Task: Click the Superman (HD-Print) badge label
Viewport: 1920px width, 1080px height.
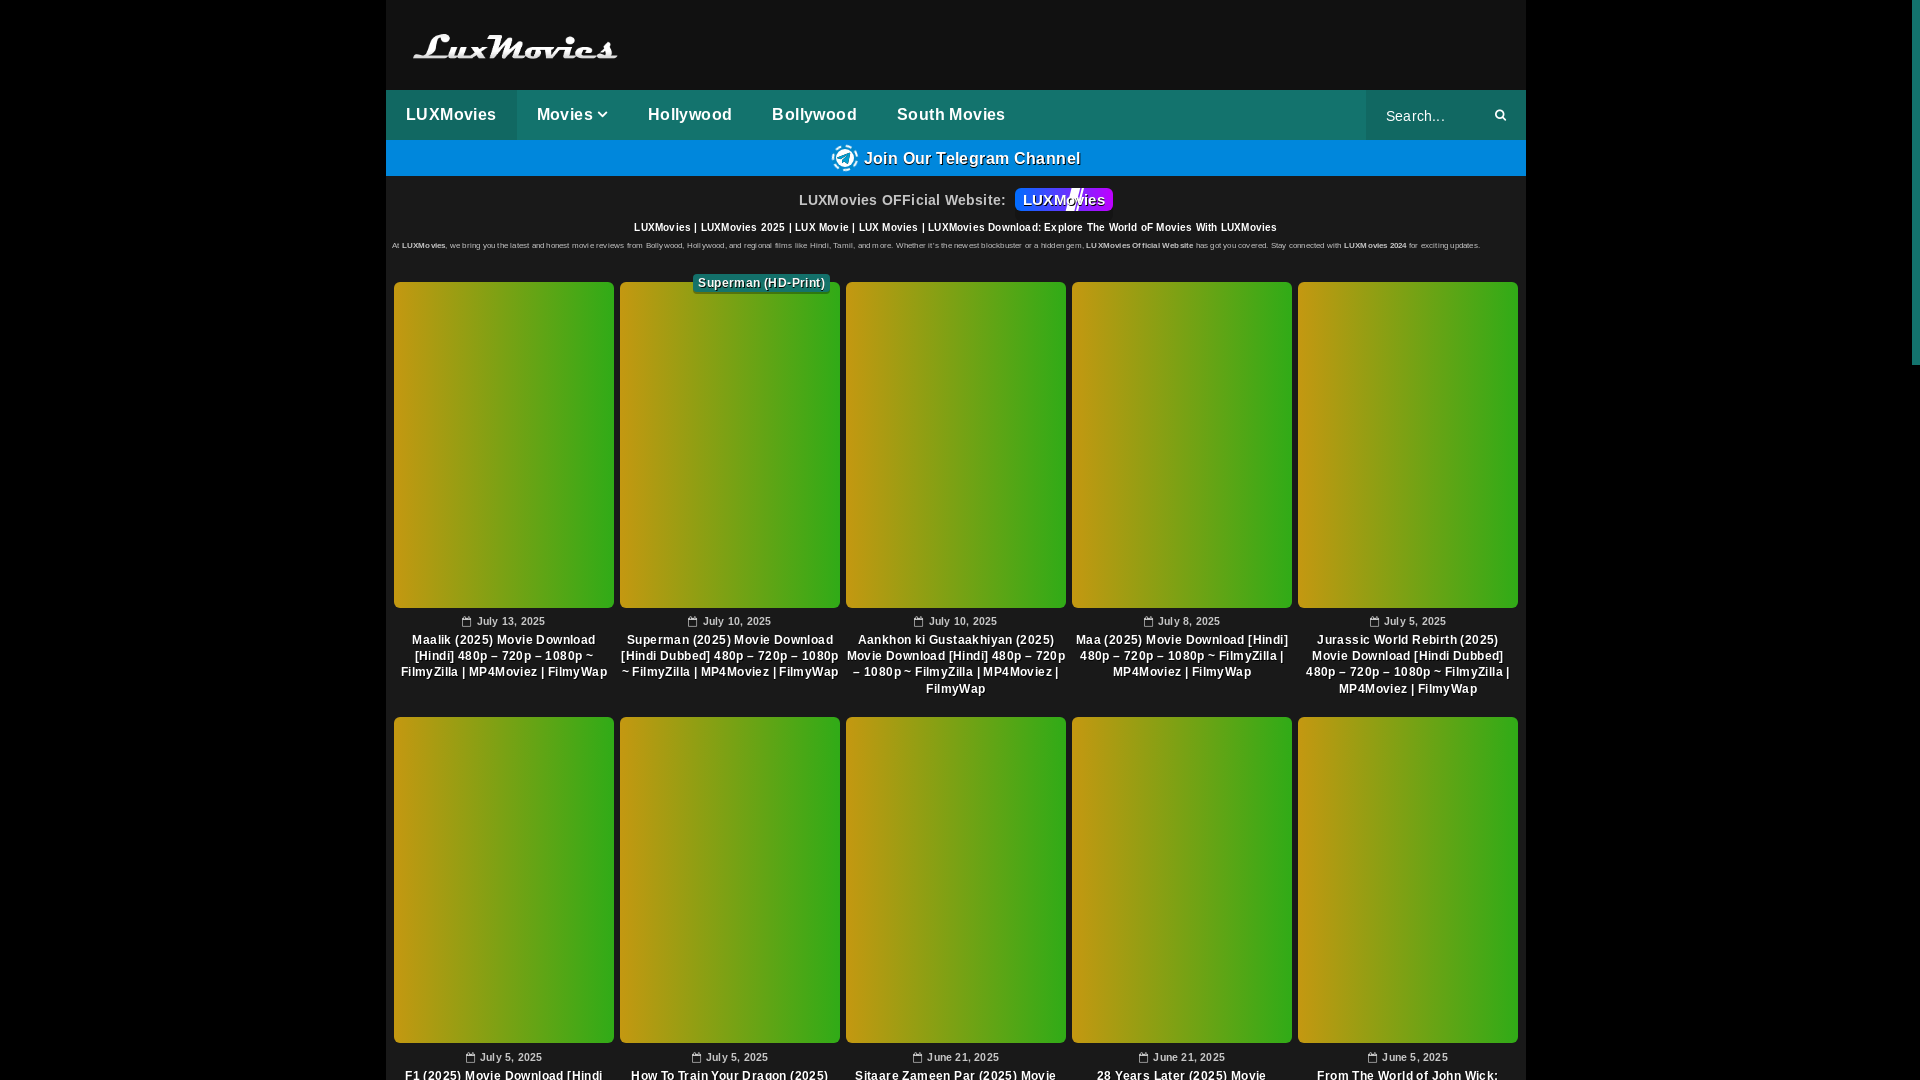Action: coord(761,283)
